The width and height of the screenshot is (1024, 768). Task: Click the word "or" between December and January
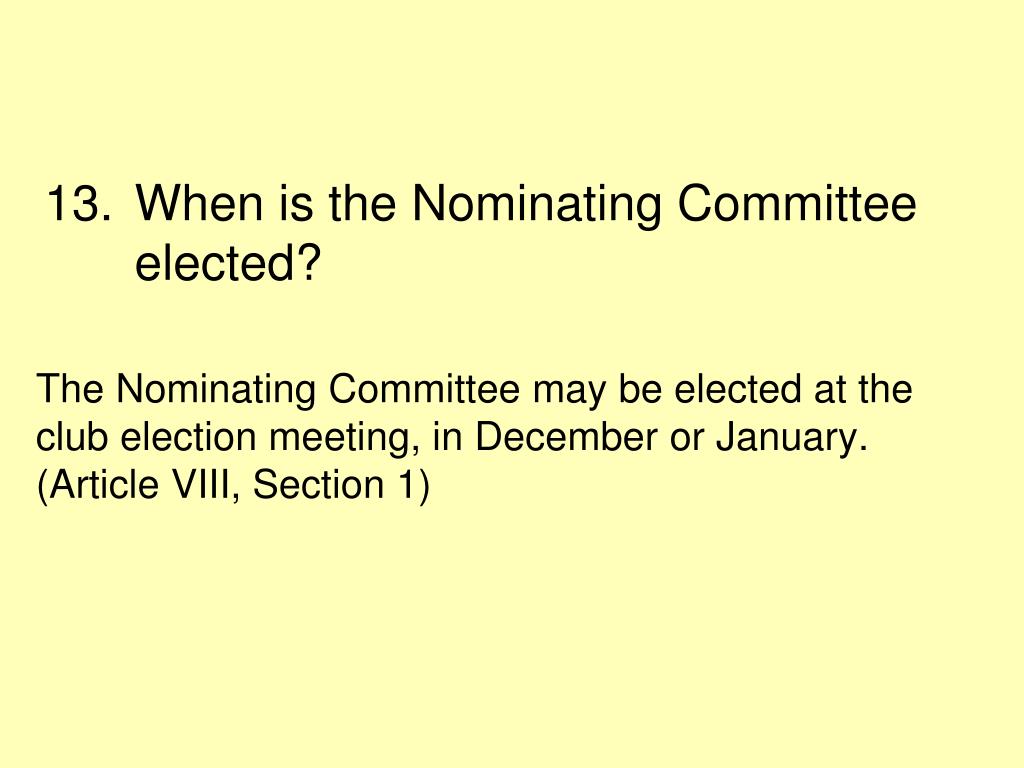coord(686,440)
